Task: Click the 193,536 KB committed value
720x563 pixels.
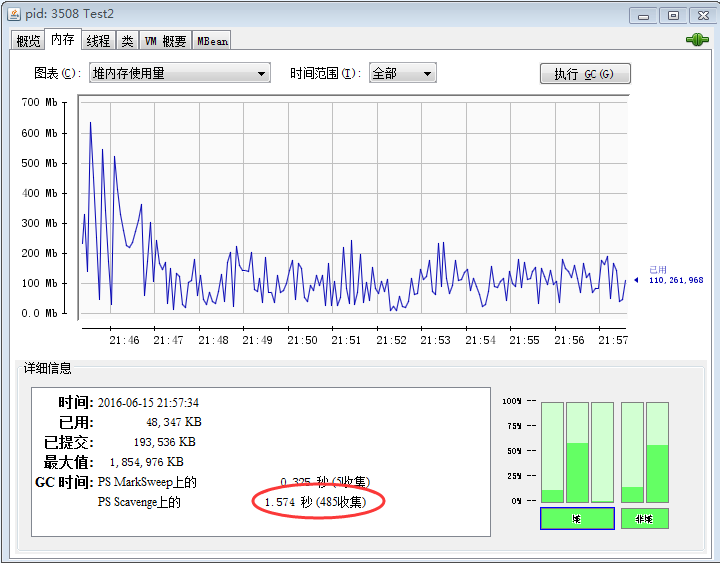Action: tap(164, 442)
